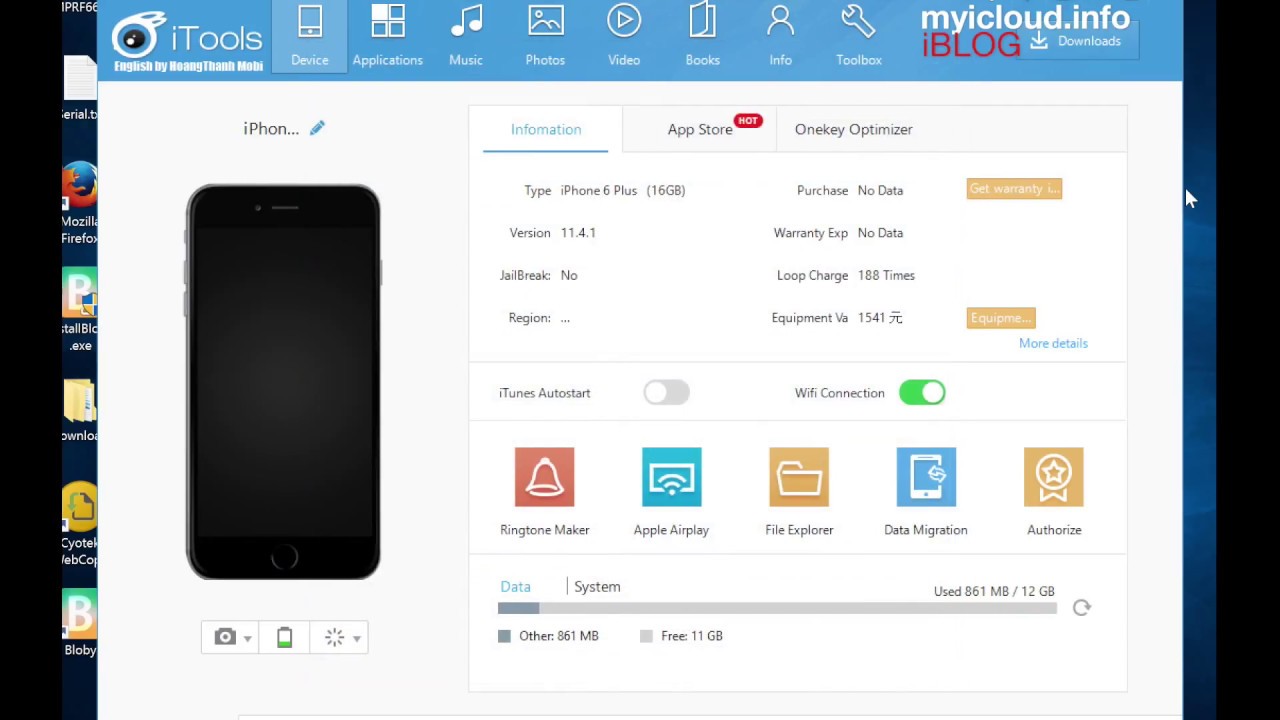Switch to the Onekey Optimizer tab
This screenshot has height=720, width=1280.
tap(853, 129)
